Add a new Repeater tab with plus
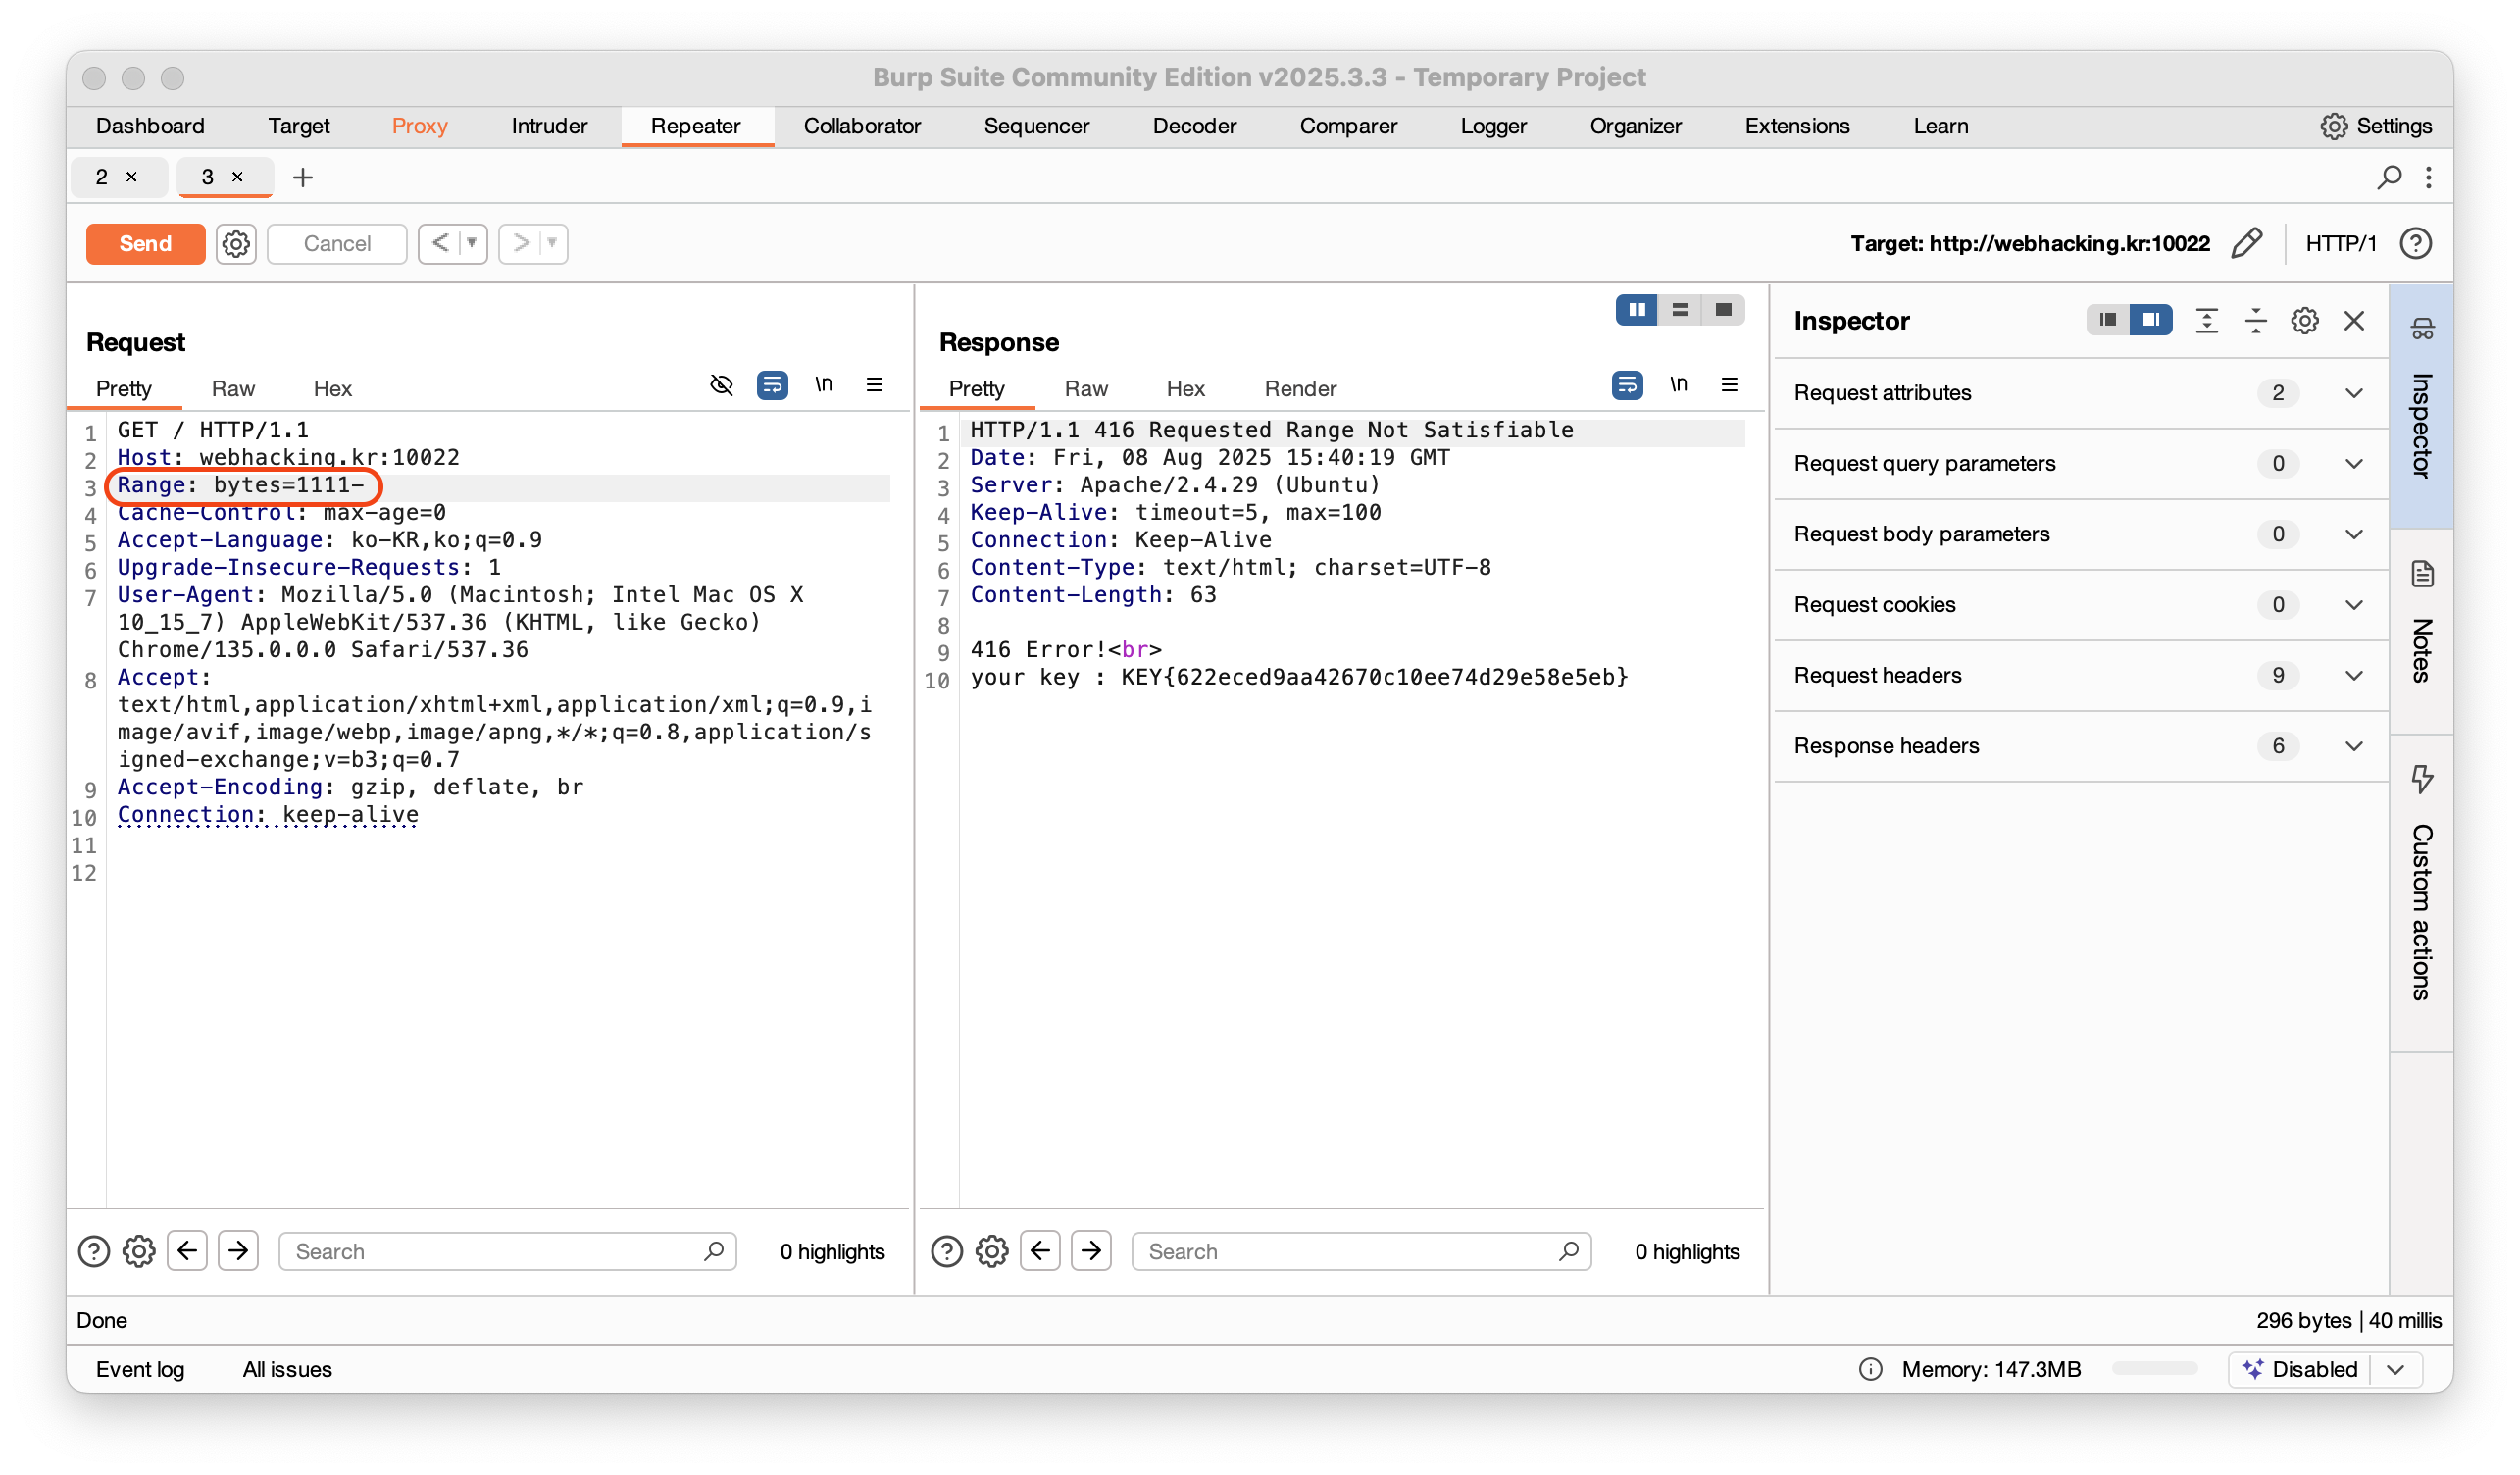Screen dimensions: 2520x1475 302,177
